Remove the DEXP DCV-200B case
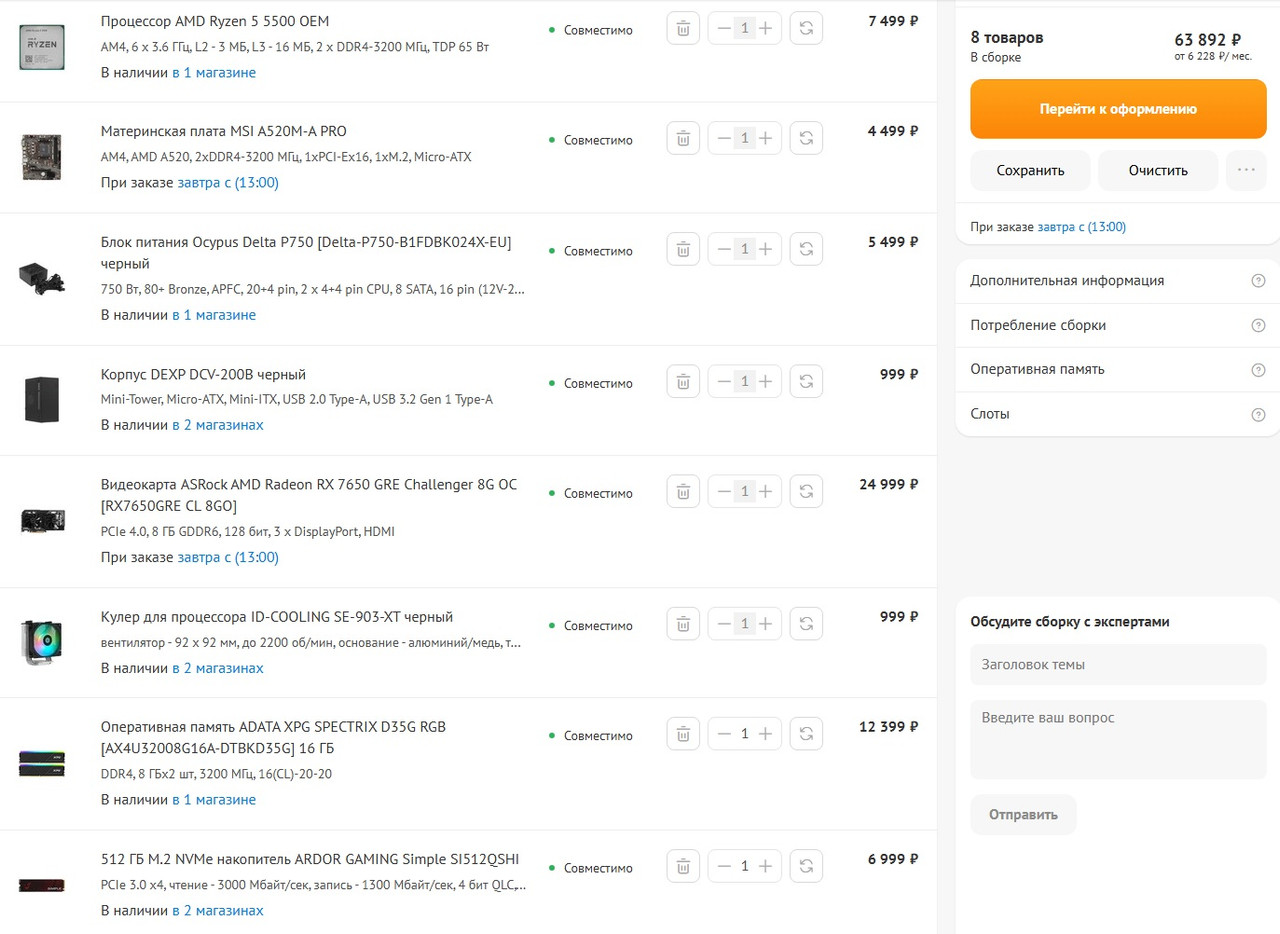The width and height of the screenshot is (1280, 934). click(682, 381)
